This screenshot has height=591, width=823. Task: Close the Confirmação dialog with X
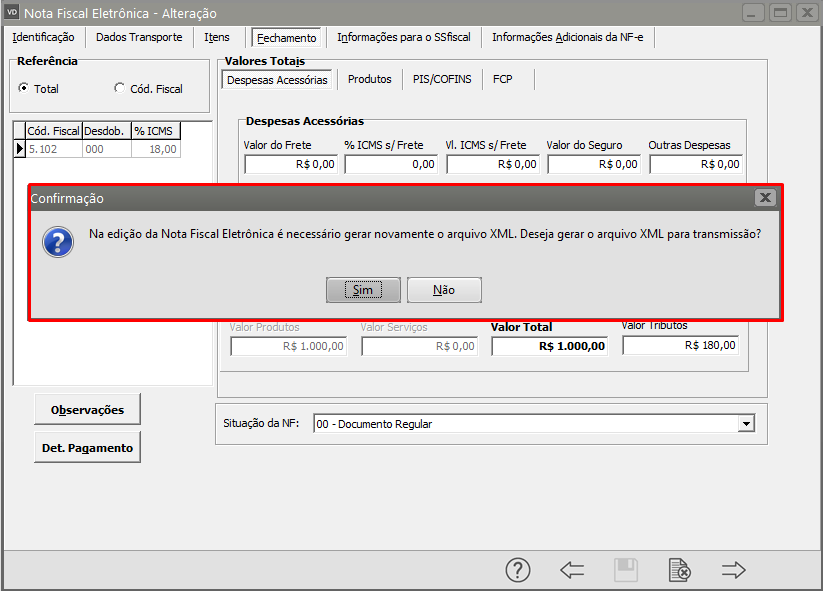765,198
